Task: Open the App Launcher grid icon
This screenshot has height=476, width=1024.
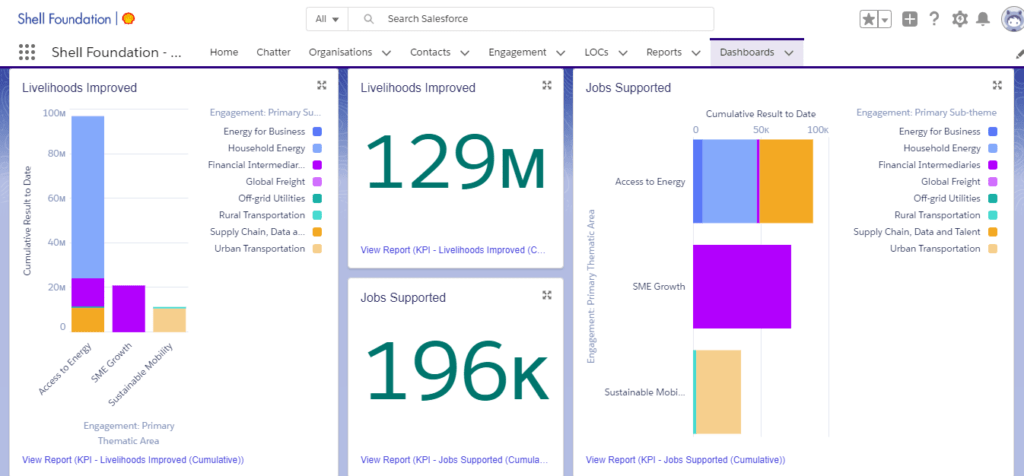Action: click(x=26, y=52)
